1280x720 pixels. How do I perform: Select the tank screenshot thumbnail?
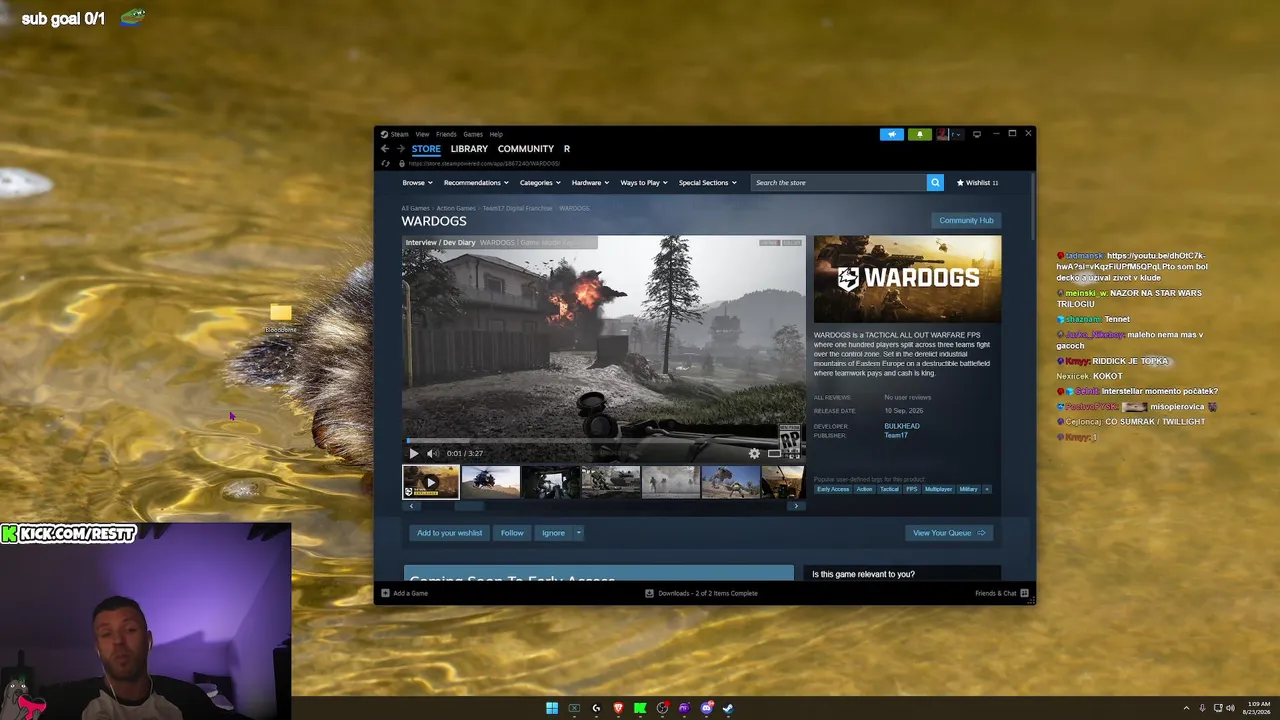611,482
